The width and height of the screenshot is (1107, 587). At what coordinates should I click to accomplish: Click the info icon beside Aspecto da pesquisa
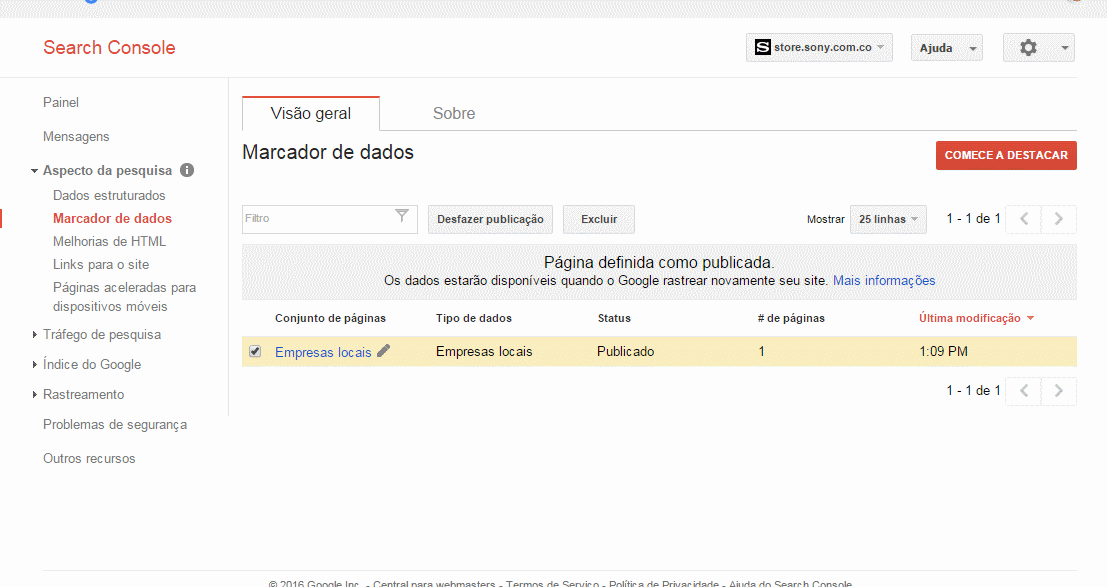click(187, 170)
